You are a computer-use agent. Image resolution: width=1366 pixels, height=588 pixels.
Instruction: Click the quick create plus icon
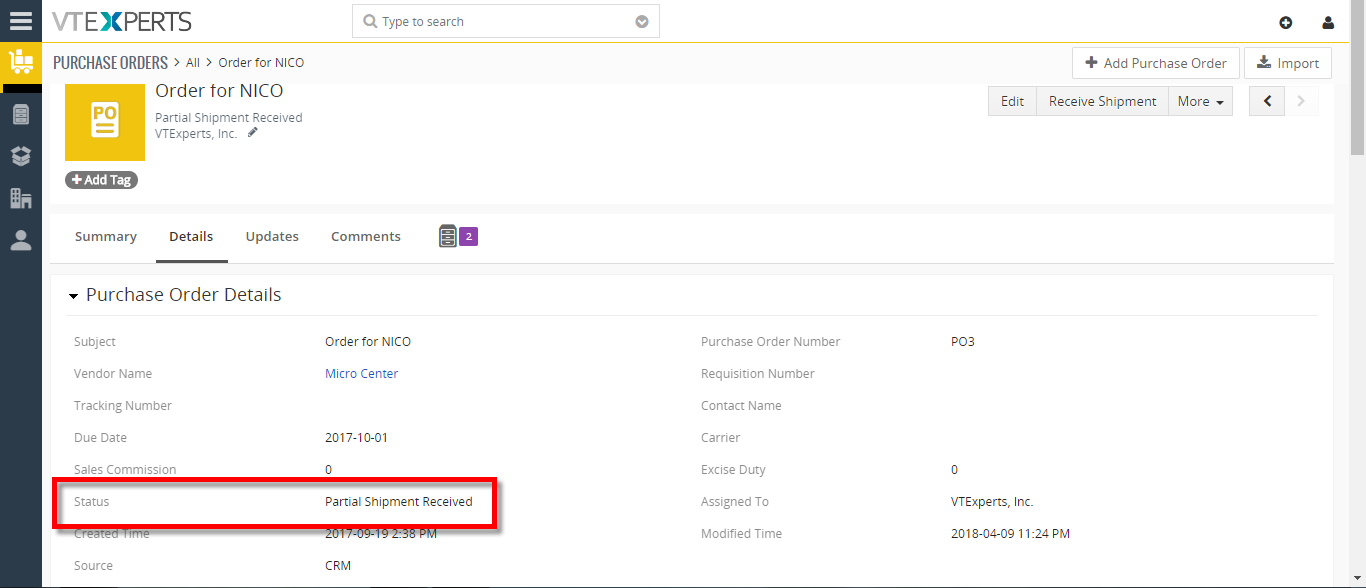[1286, 22]
